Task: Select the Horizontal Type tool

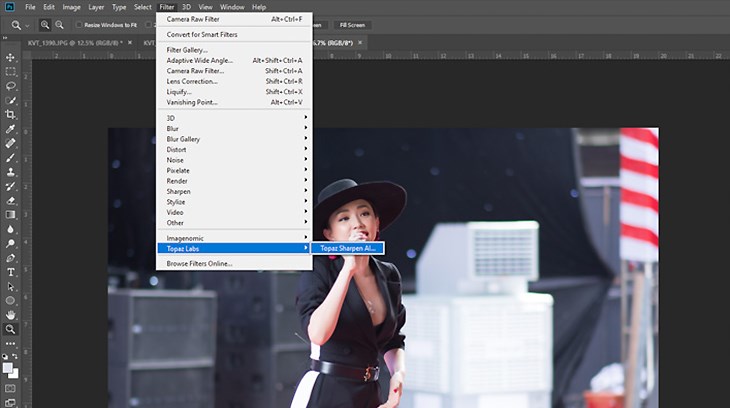Action: pos(10,272)
